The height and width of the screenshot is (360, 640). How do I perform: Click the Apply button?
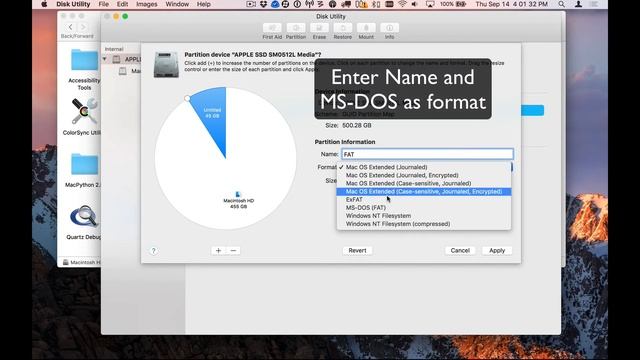click(x=497, y=251)
